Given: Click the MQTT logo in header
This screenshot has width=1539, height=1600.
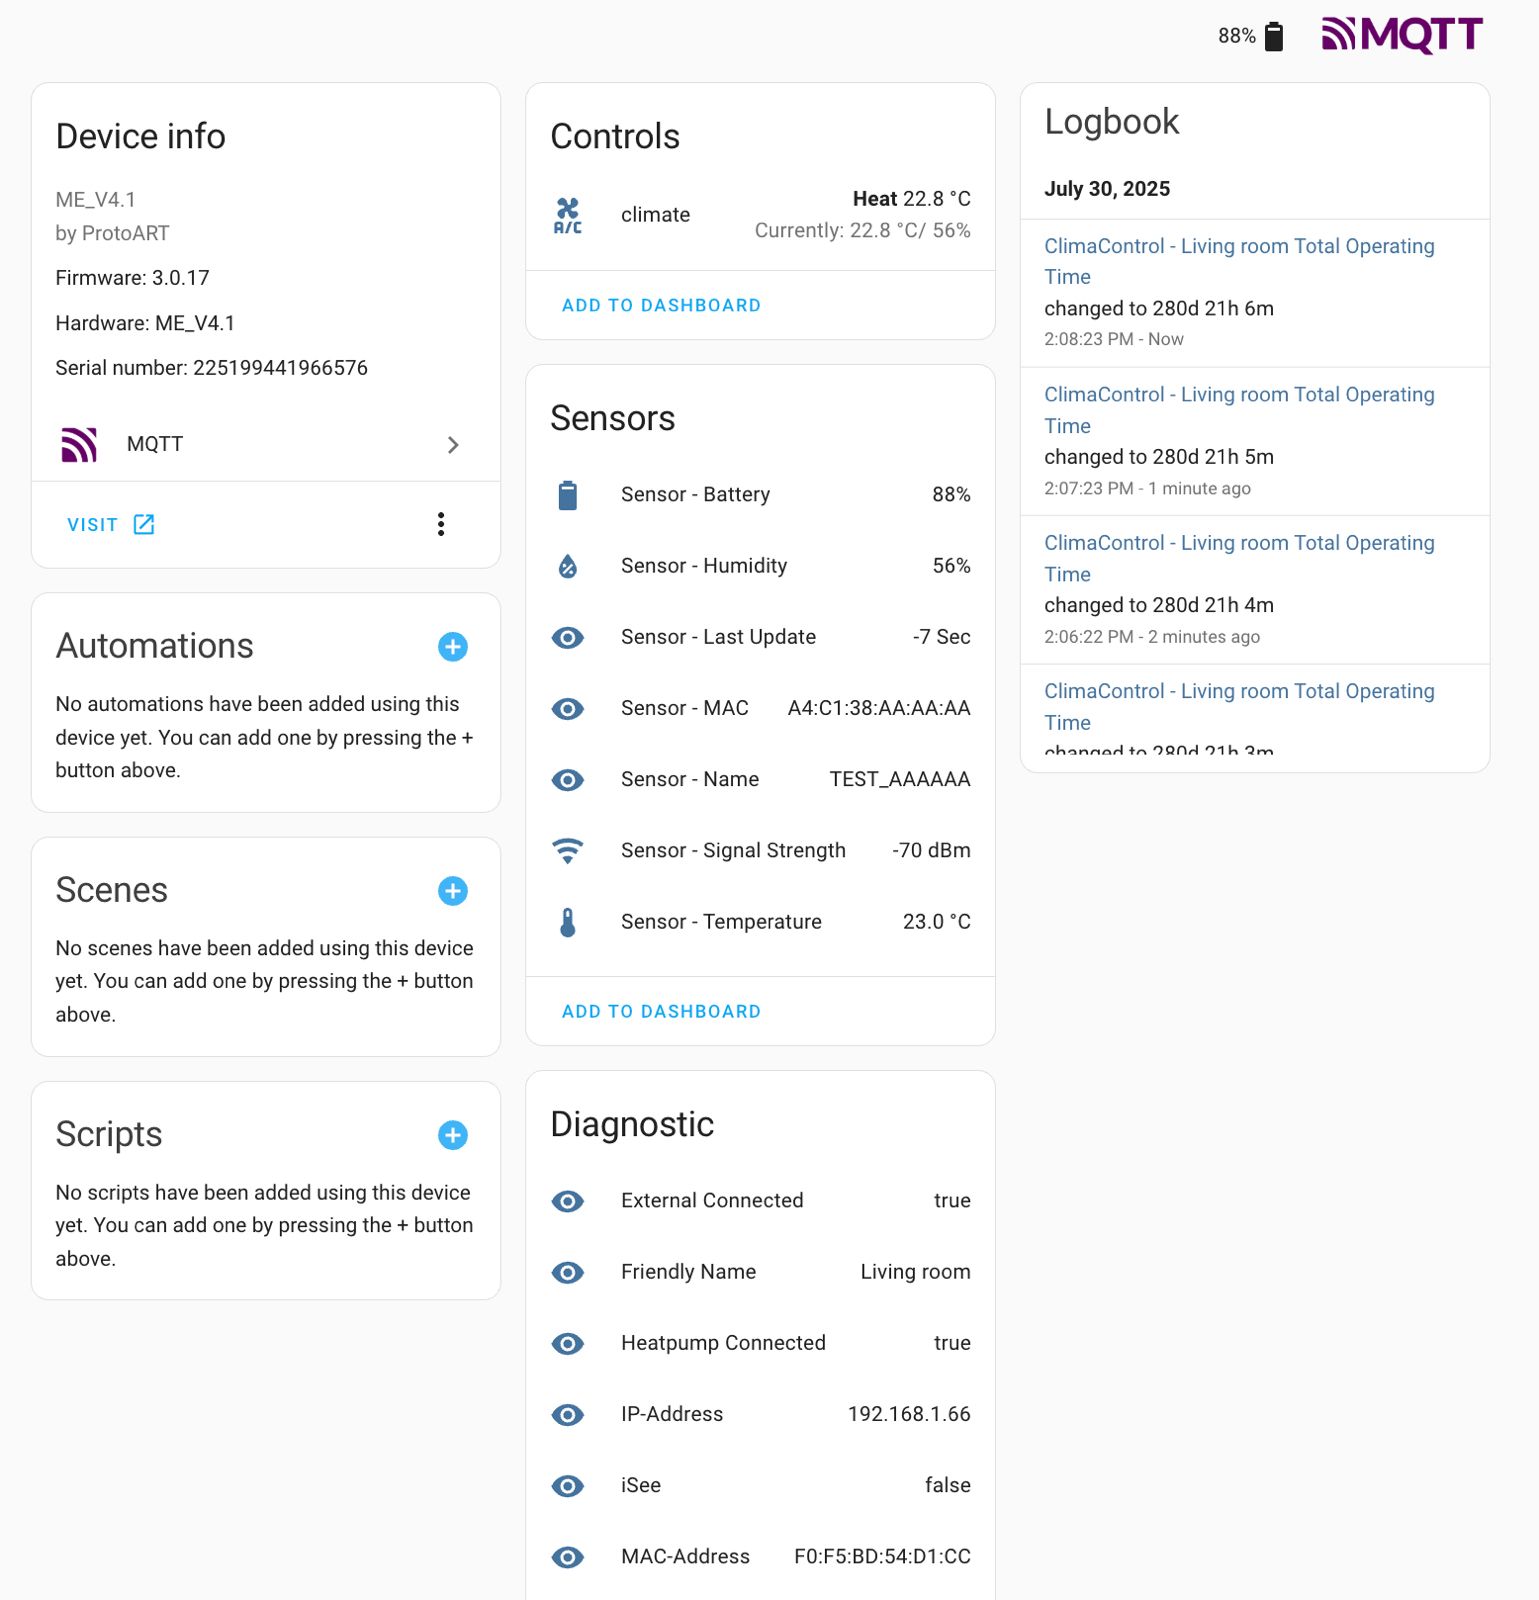Looking at the screenshot, I should [1402, 36].
